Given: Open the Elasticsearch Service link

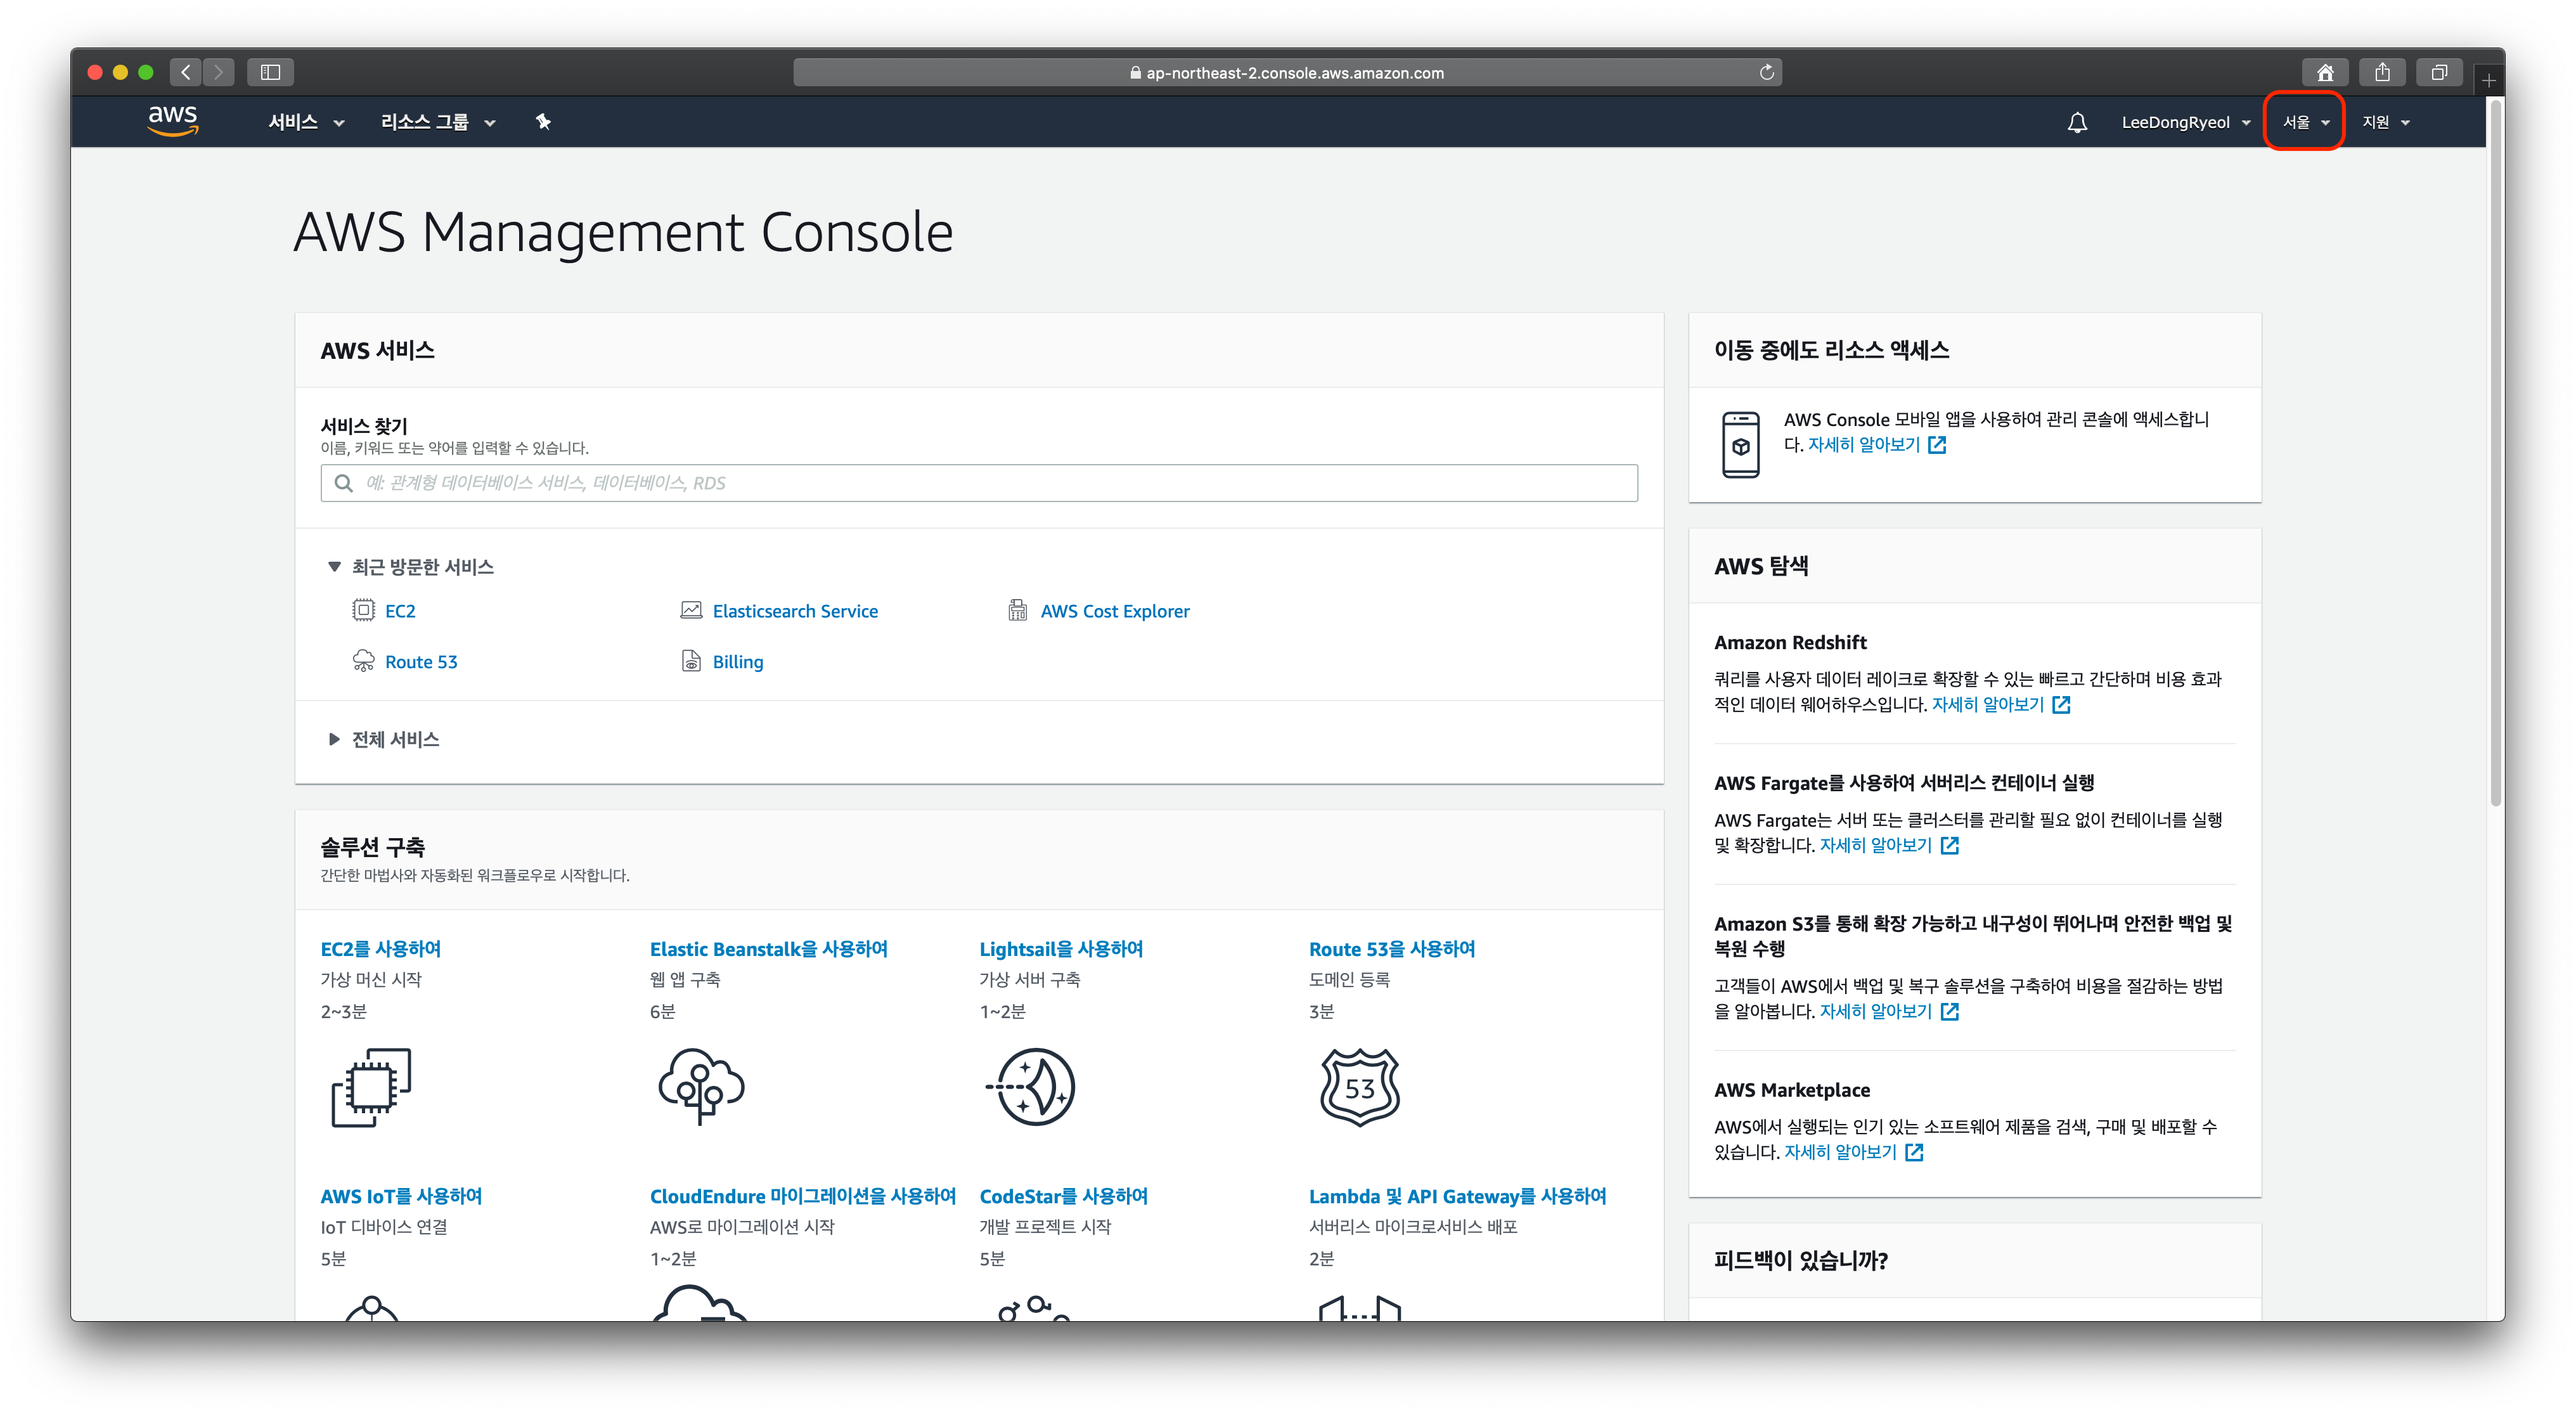Looking at the screenshot, I should [x=795, y=611].
